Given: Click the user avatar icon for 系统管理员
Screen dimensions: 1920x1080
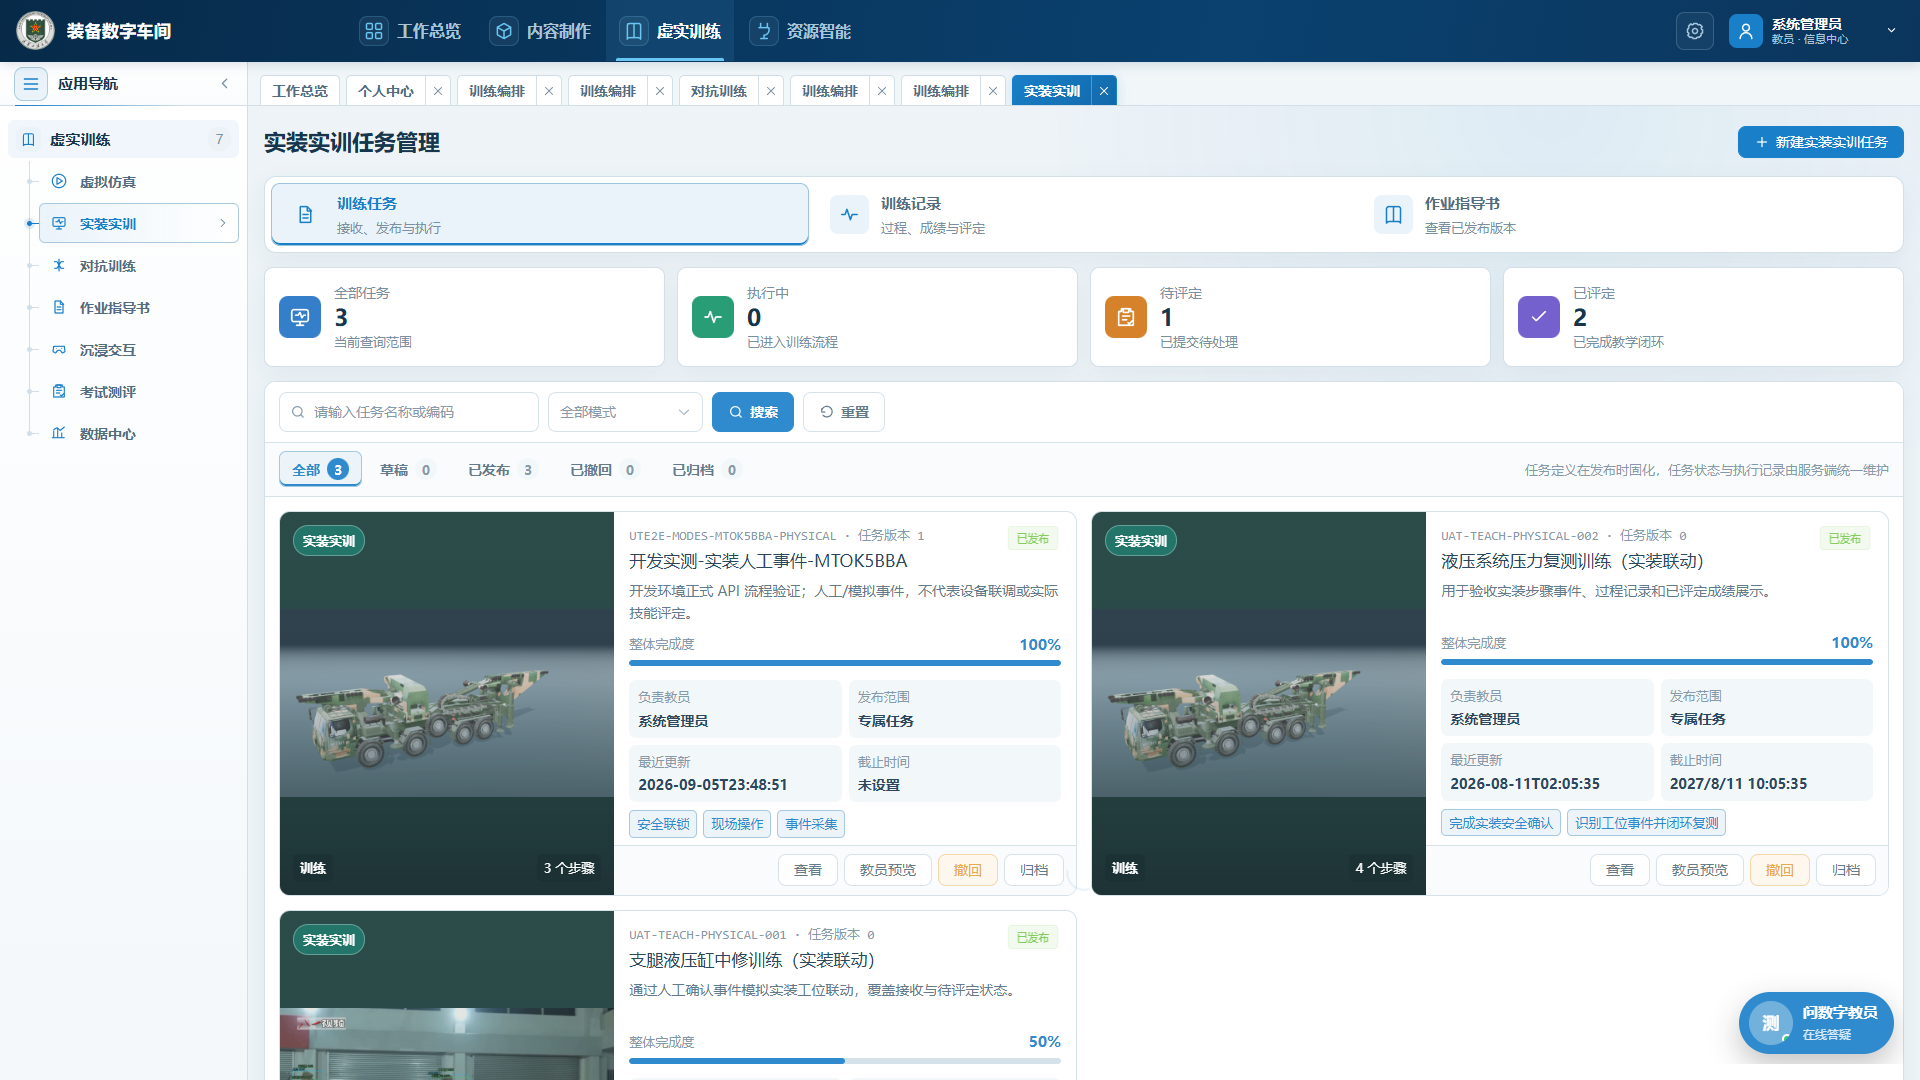Looking at the screenshot, I should point(1746,31).
